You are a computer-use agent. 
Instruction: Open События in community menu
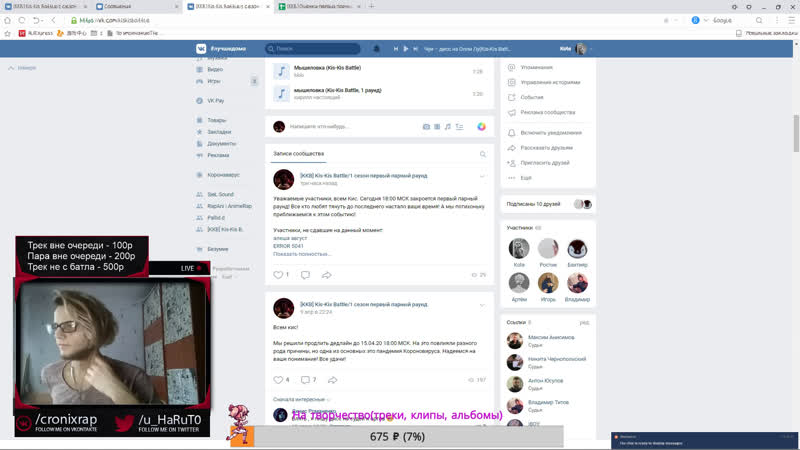coord(532,97)
